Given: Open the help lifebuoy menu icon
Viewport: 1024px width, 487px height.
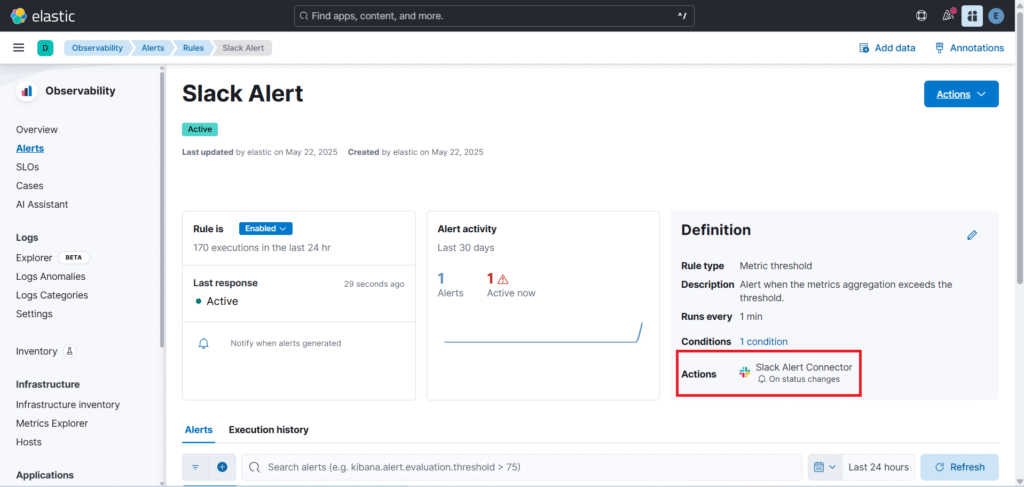Looking at the screenshot, I should pos(921,16).
